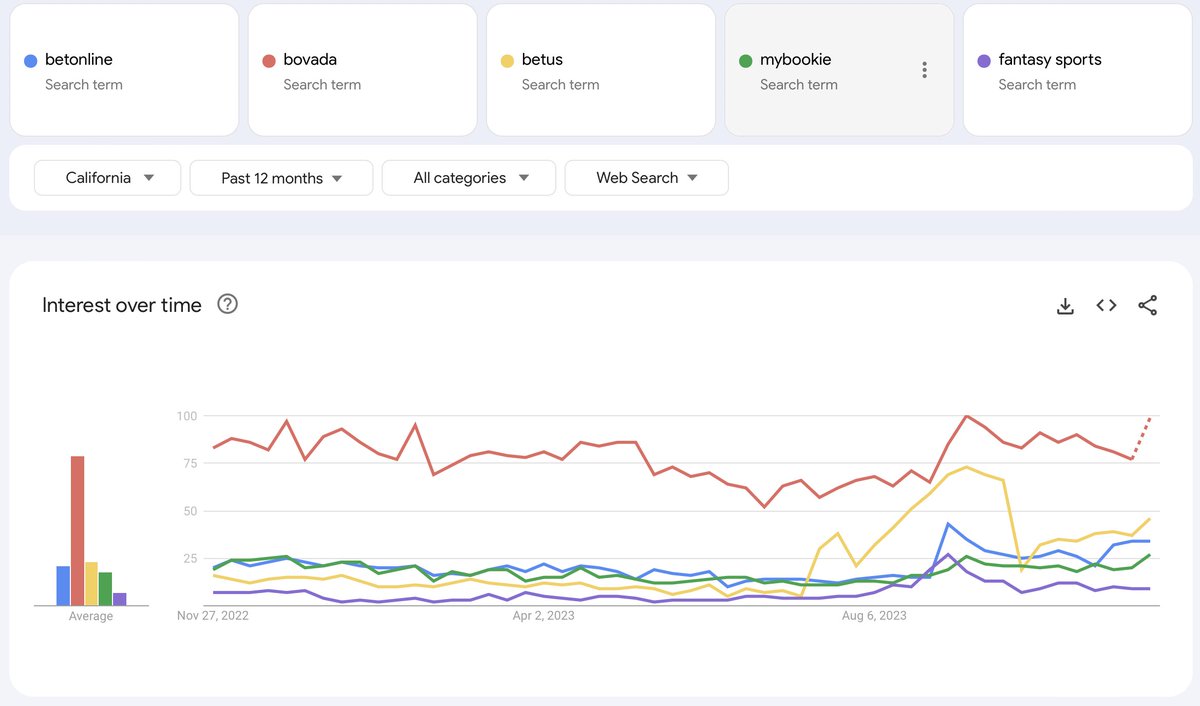The height and width of the screenshot is (706, 1200).
Task: Click the purple dot beside fantasy sports
Action: pyautogui.click(x=984, y=61)
